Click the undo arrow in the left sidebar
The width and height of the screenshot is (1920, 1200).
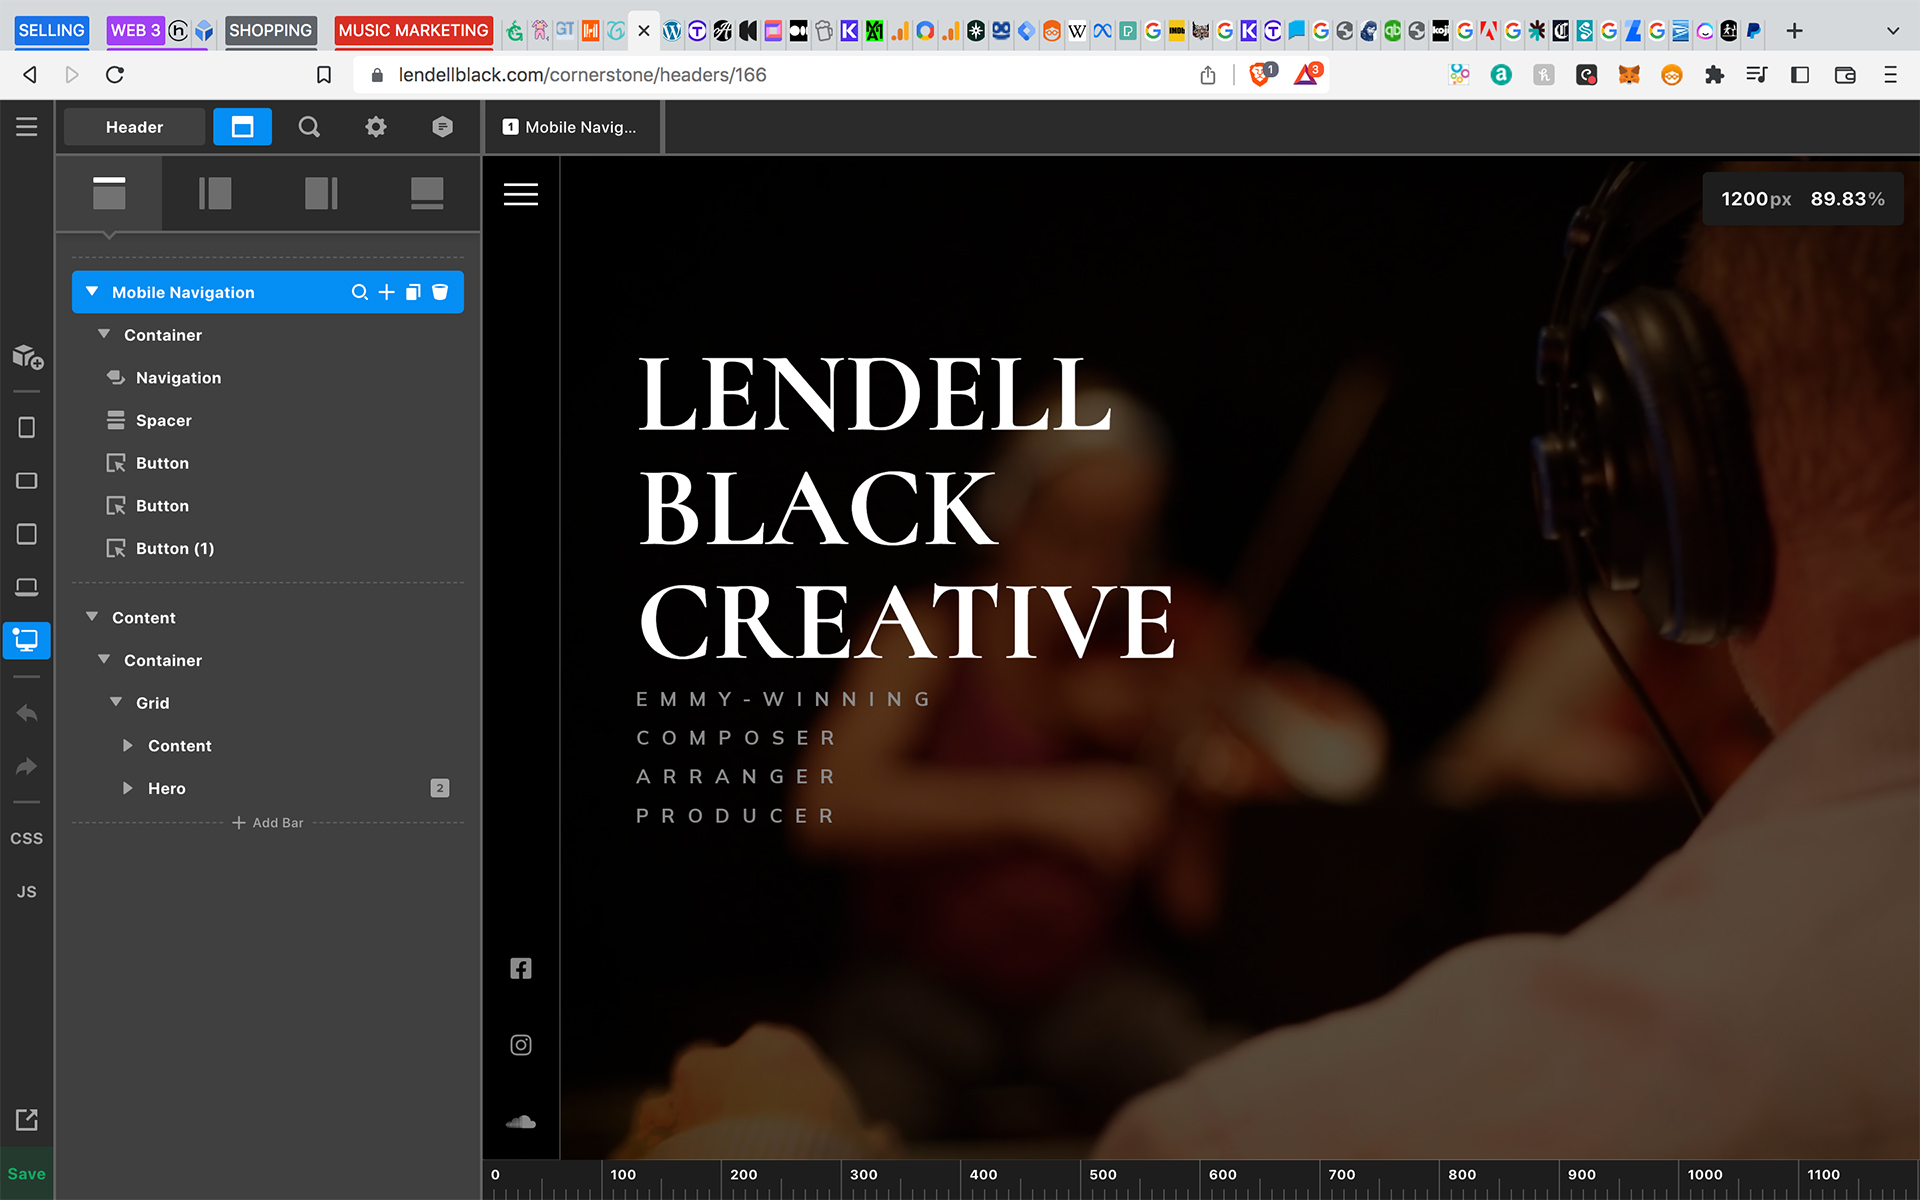pos(27,714)
